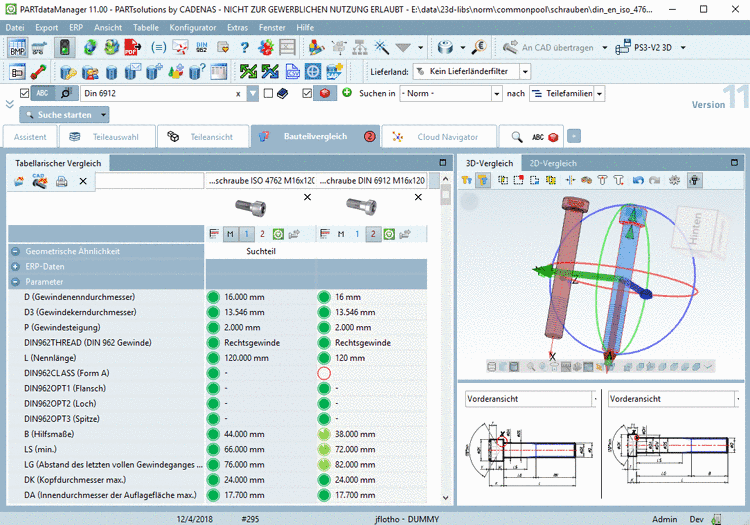Toggle the M button for ISO 4762 column

(230, 234)
